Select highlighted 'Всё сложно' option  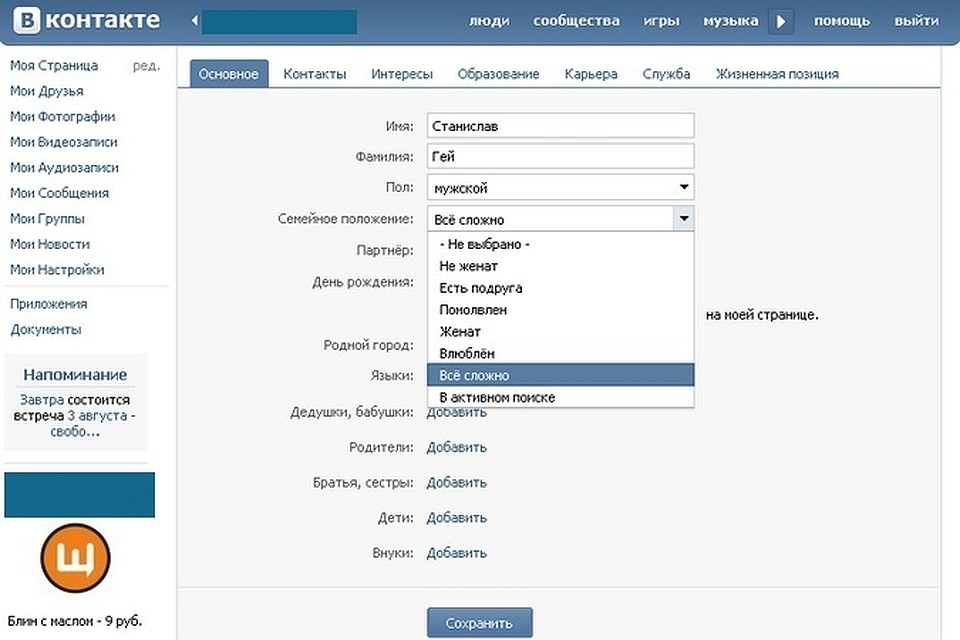(x=560, y=375)
